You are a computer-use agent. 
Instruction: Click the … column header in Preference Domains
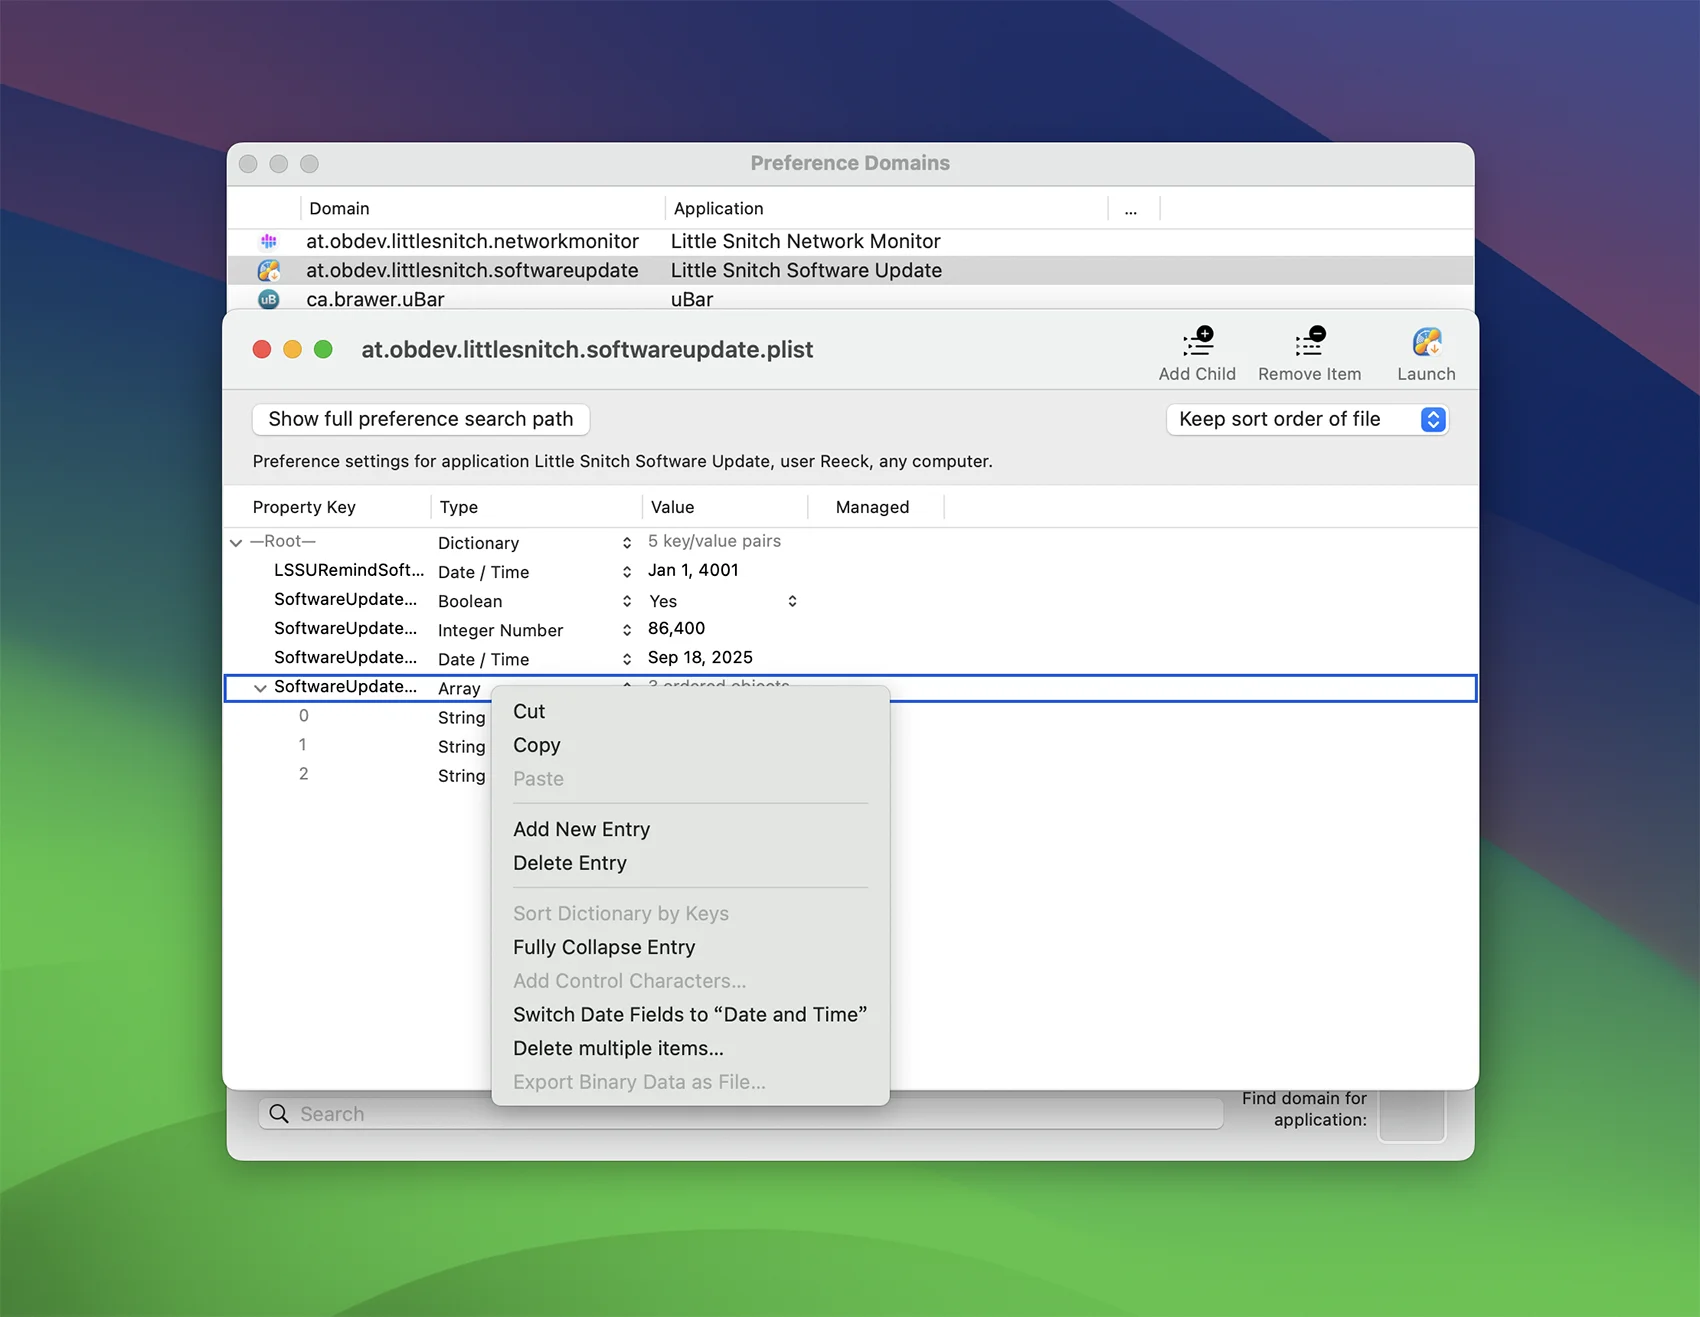1133,208
